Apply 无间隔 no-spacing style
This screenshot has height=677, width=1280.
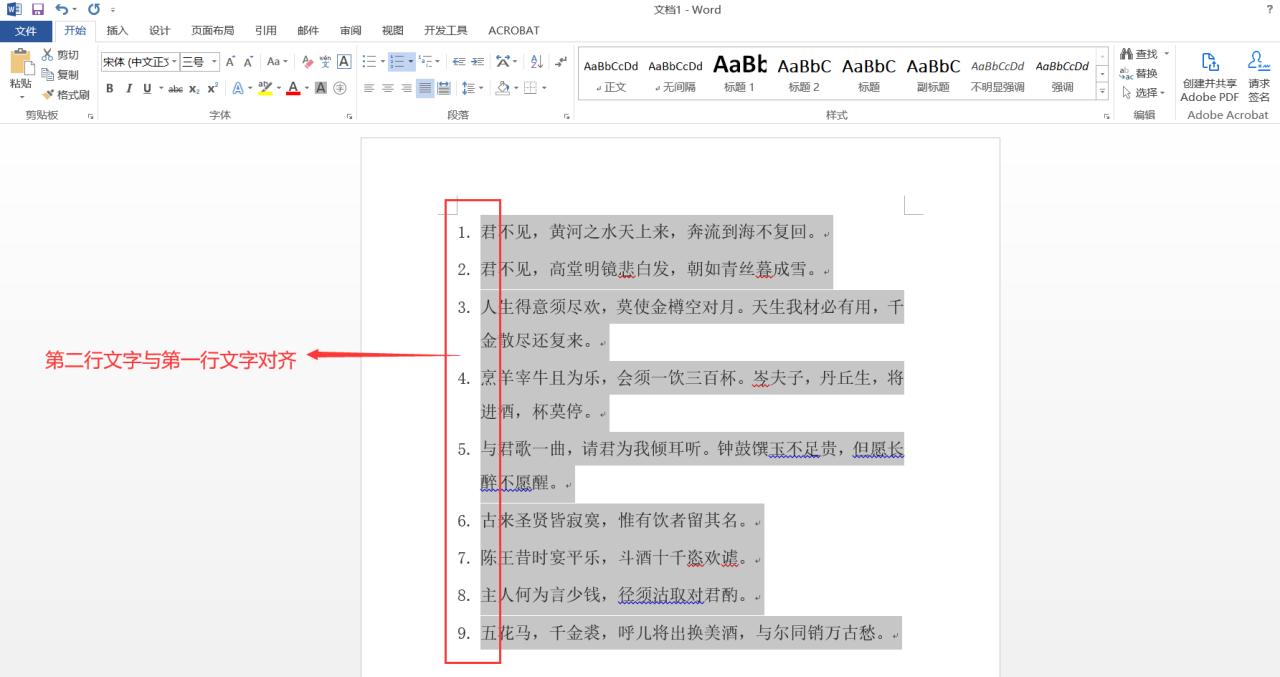click(675, 73)
